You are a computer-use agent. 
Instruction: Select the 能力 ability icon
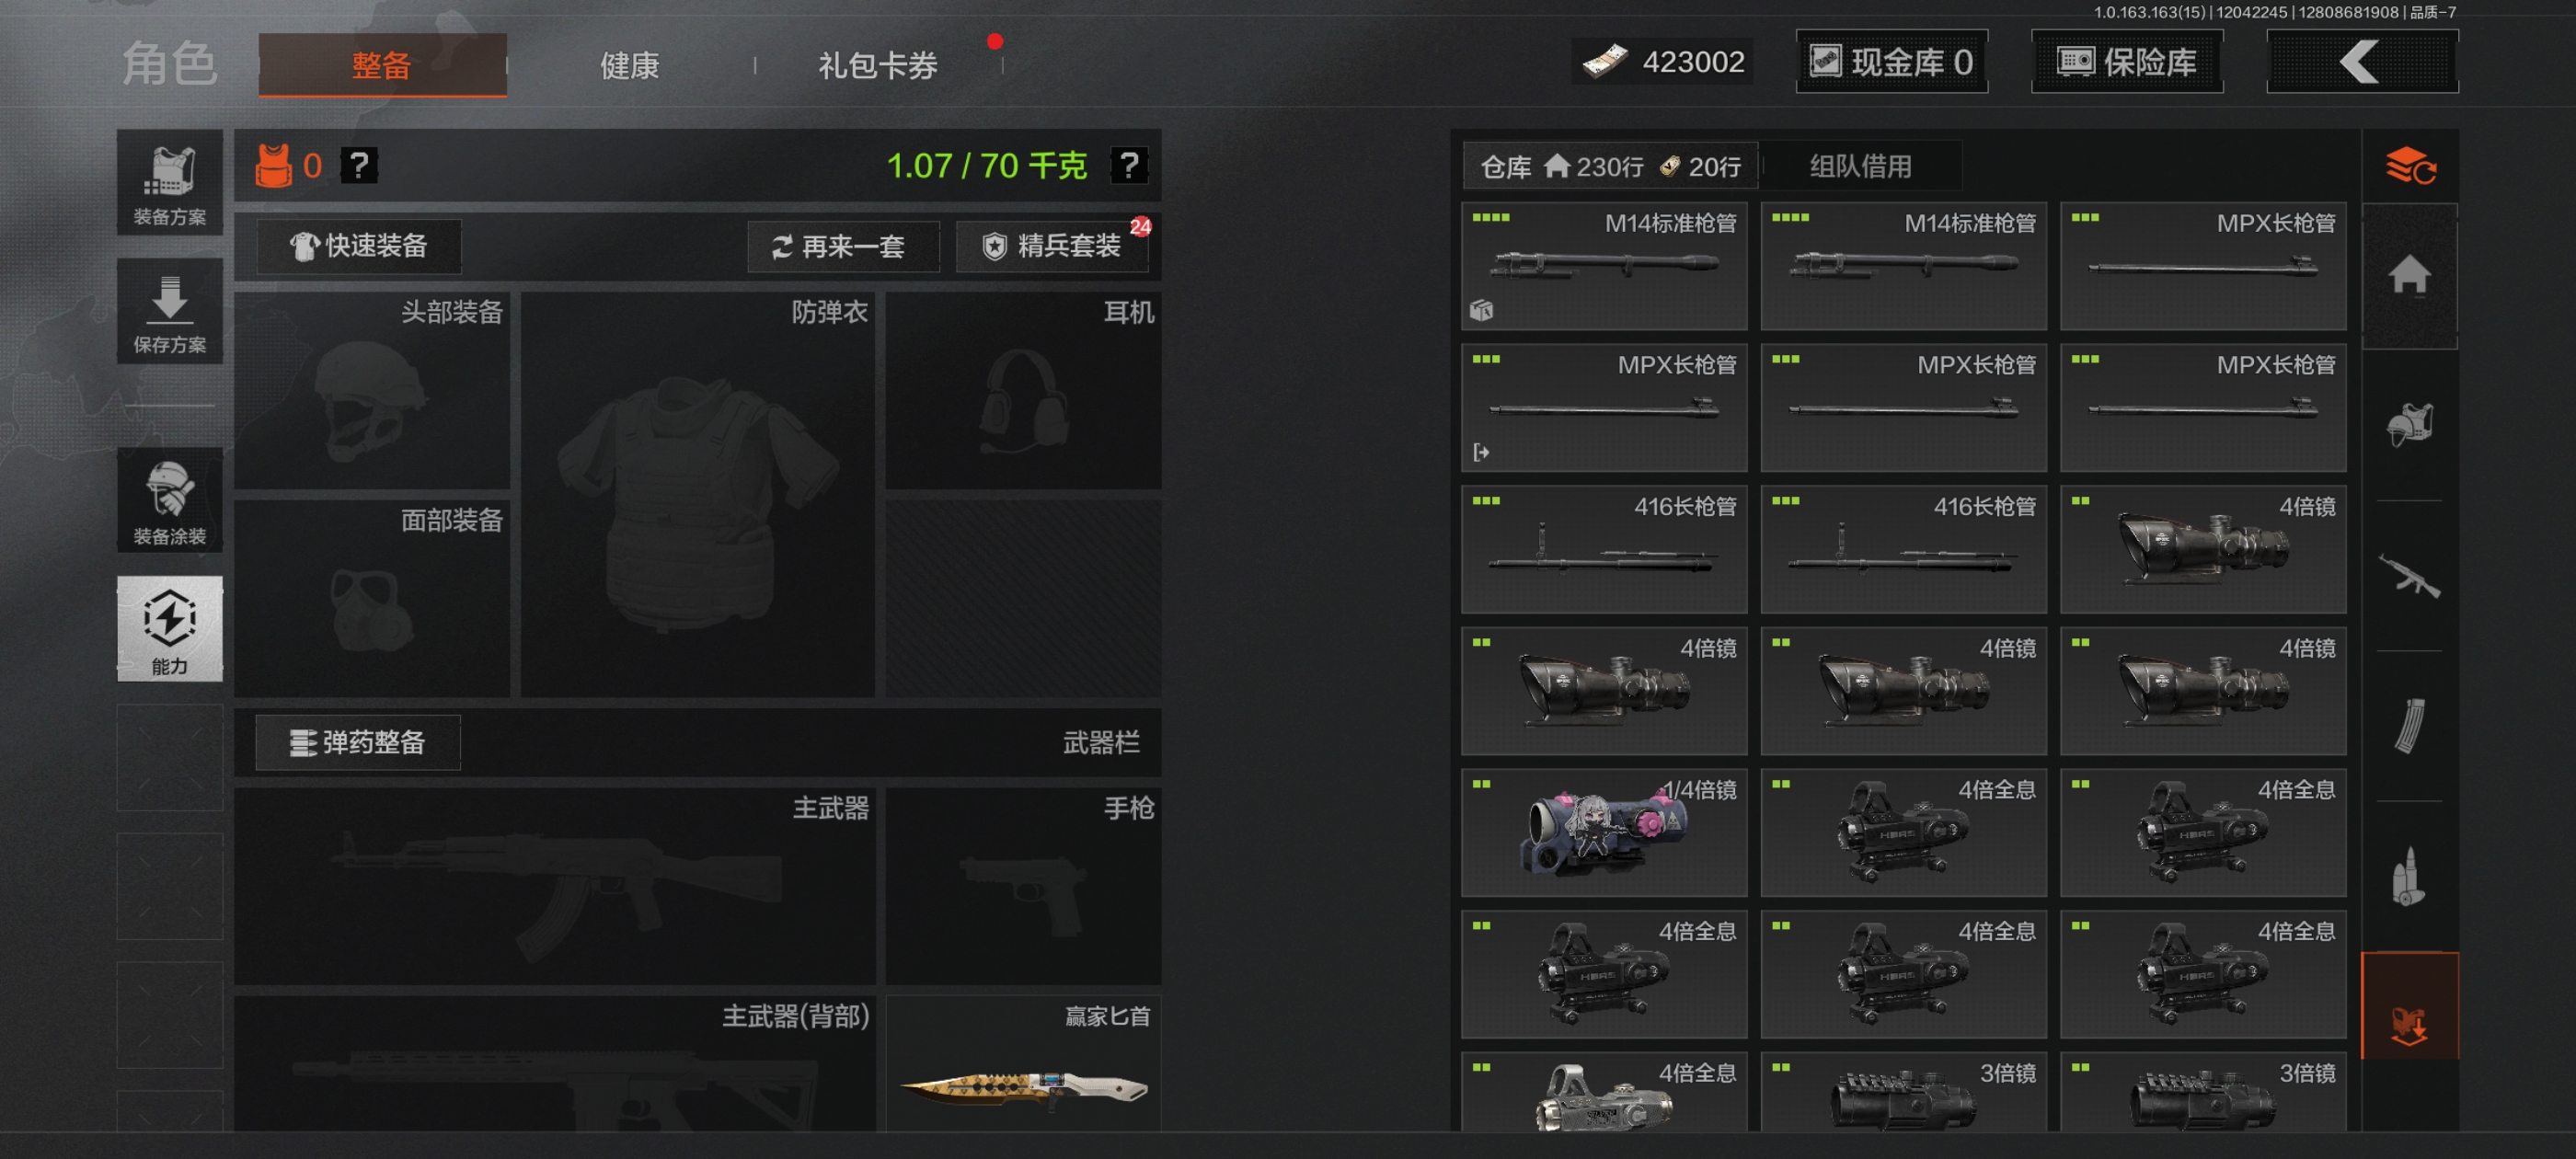pyautogui.click(x=169, y=628)
